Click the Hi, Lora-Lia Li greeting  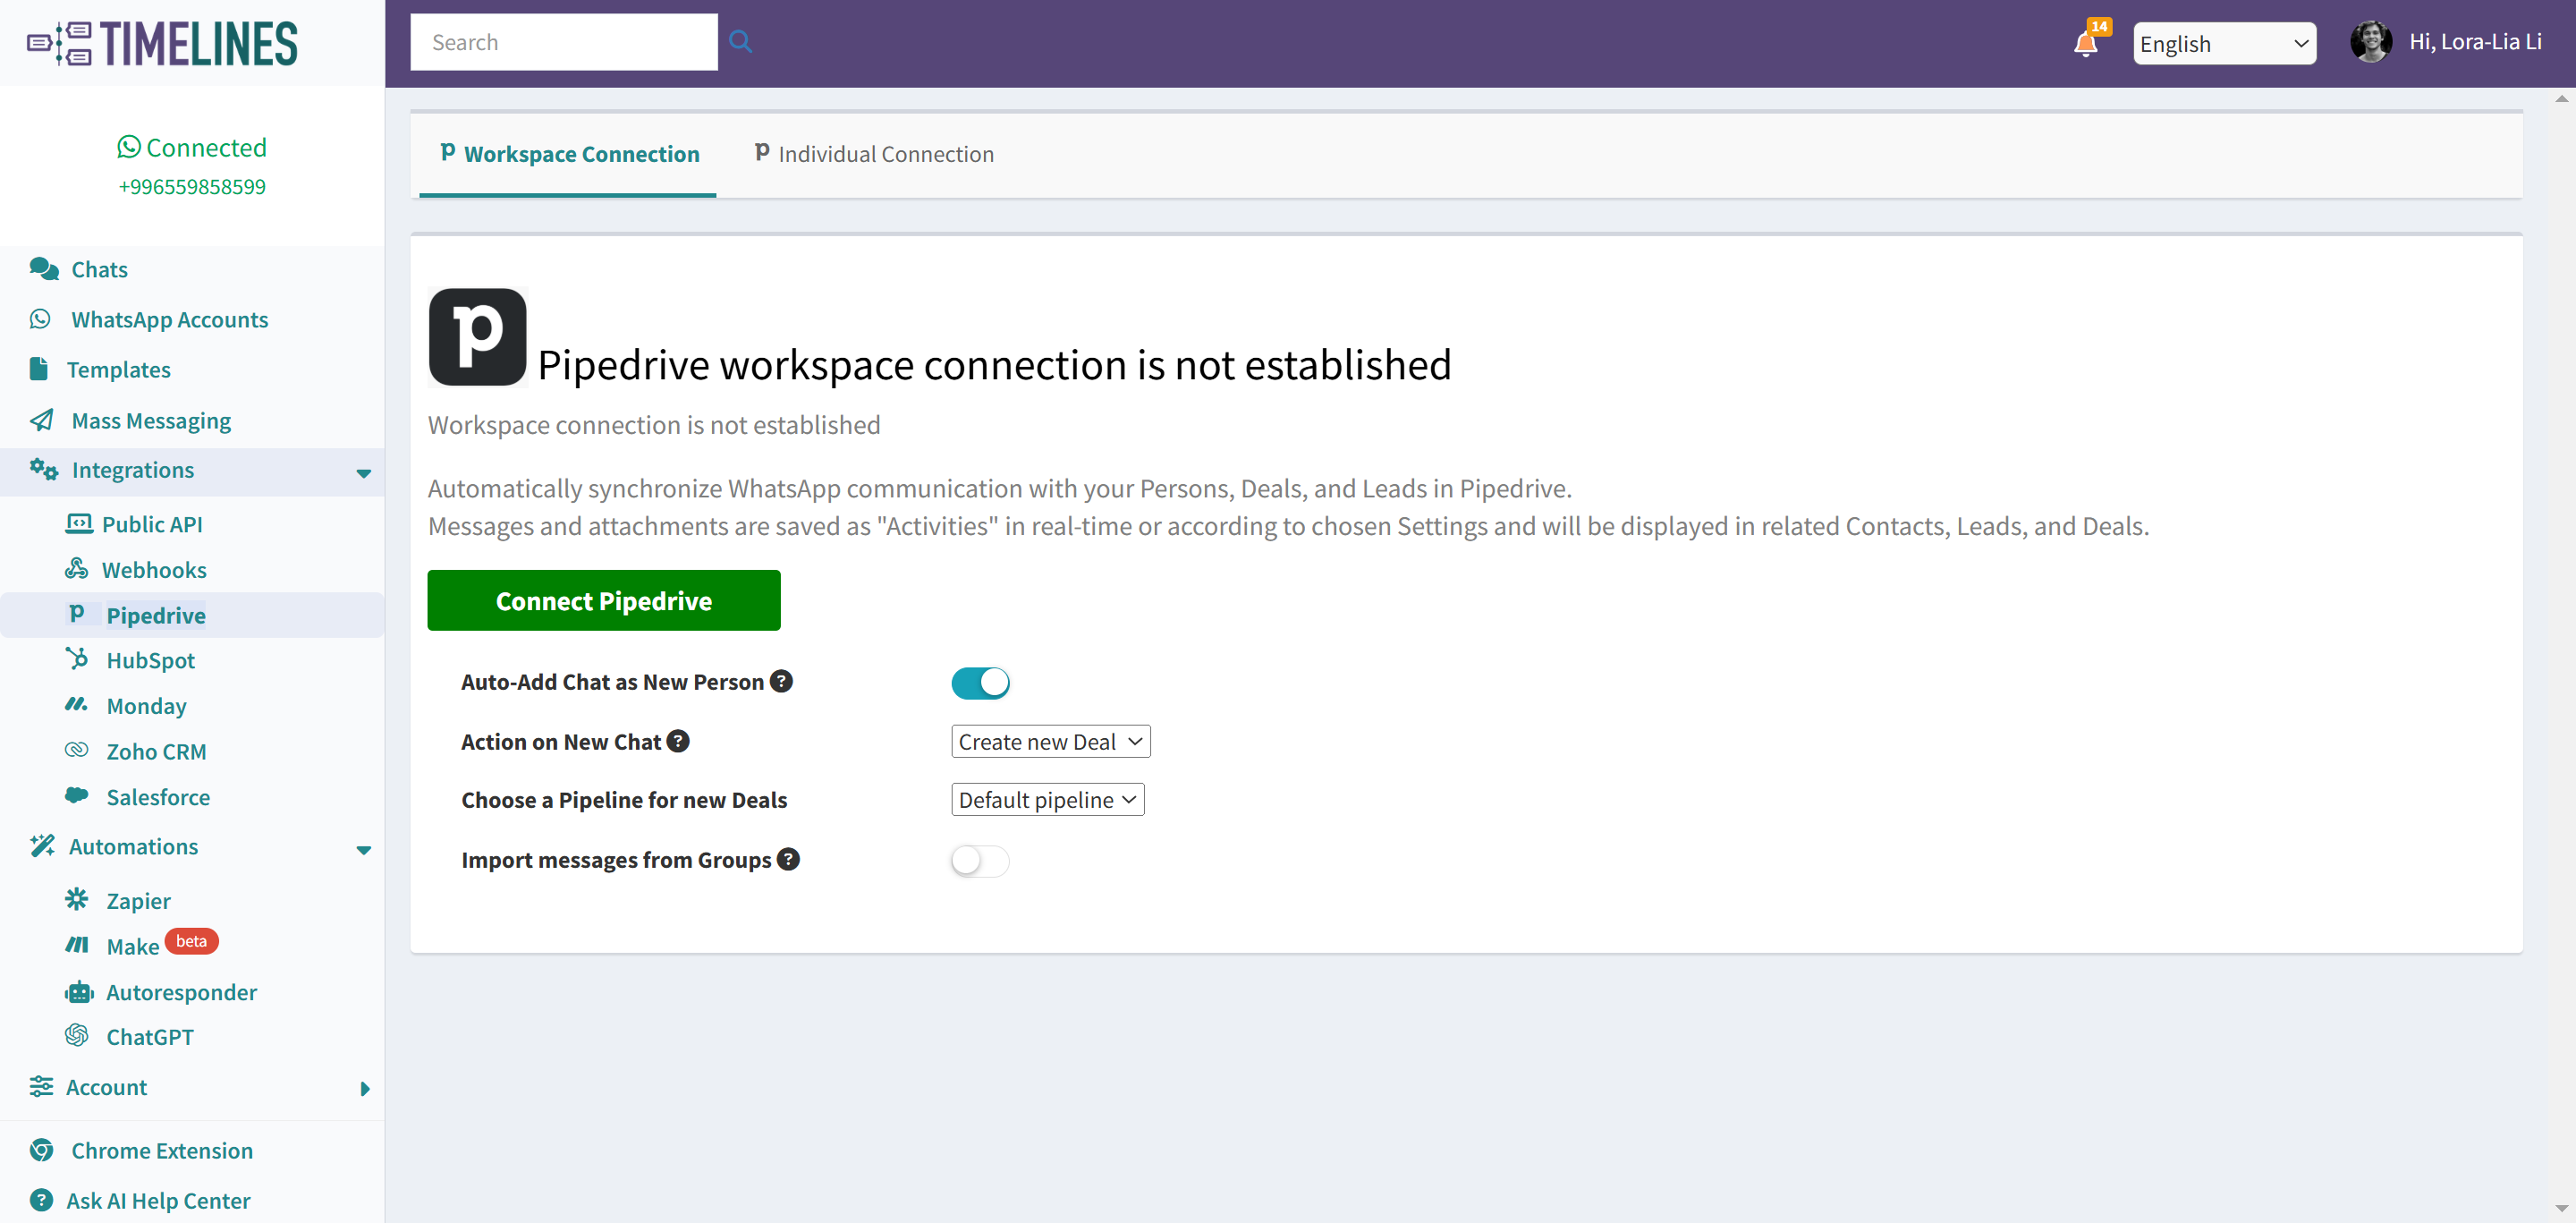[2475, 42]
